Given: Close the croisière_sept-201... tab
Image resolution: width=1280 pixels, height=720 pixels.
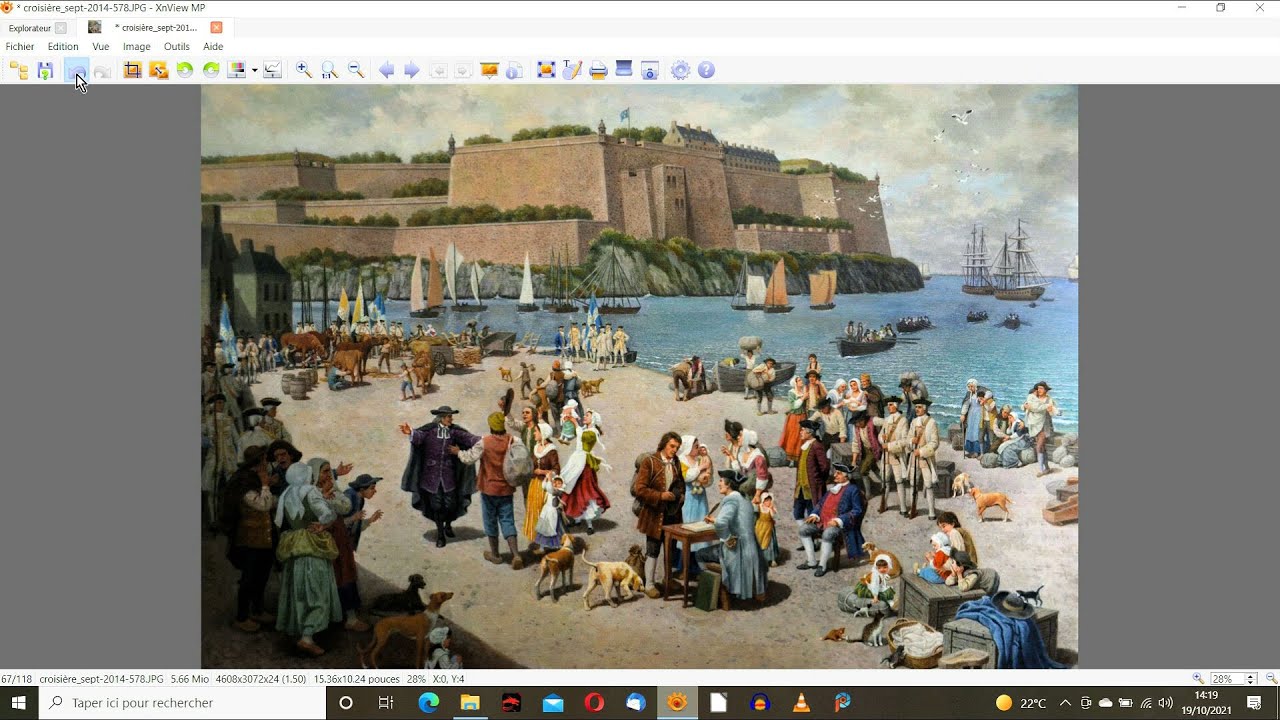Looking at the screenshot, I should coord(216,28).
